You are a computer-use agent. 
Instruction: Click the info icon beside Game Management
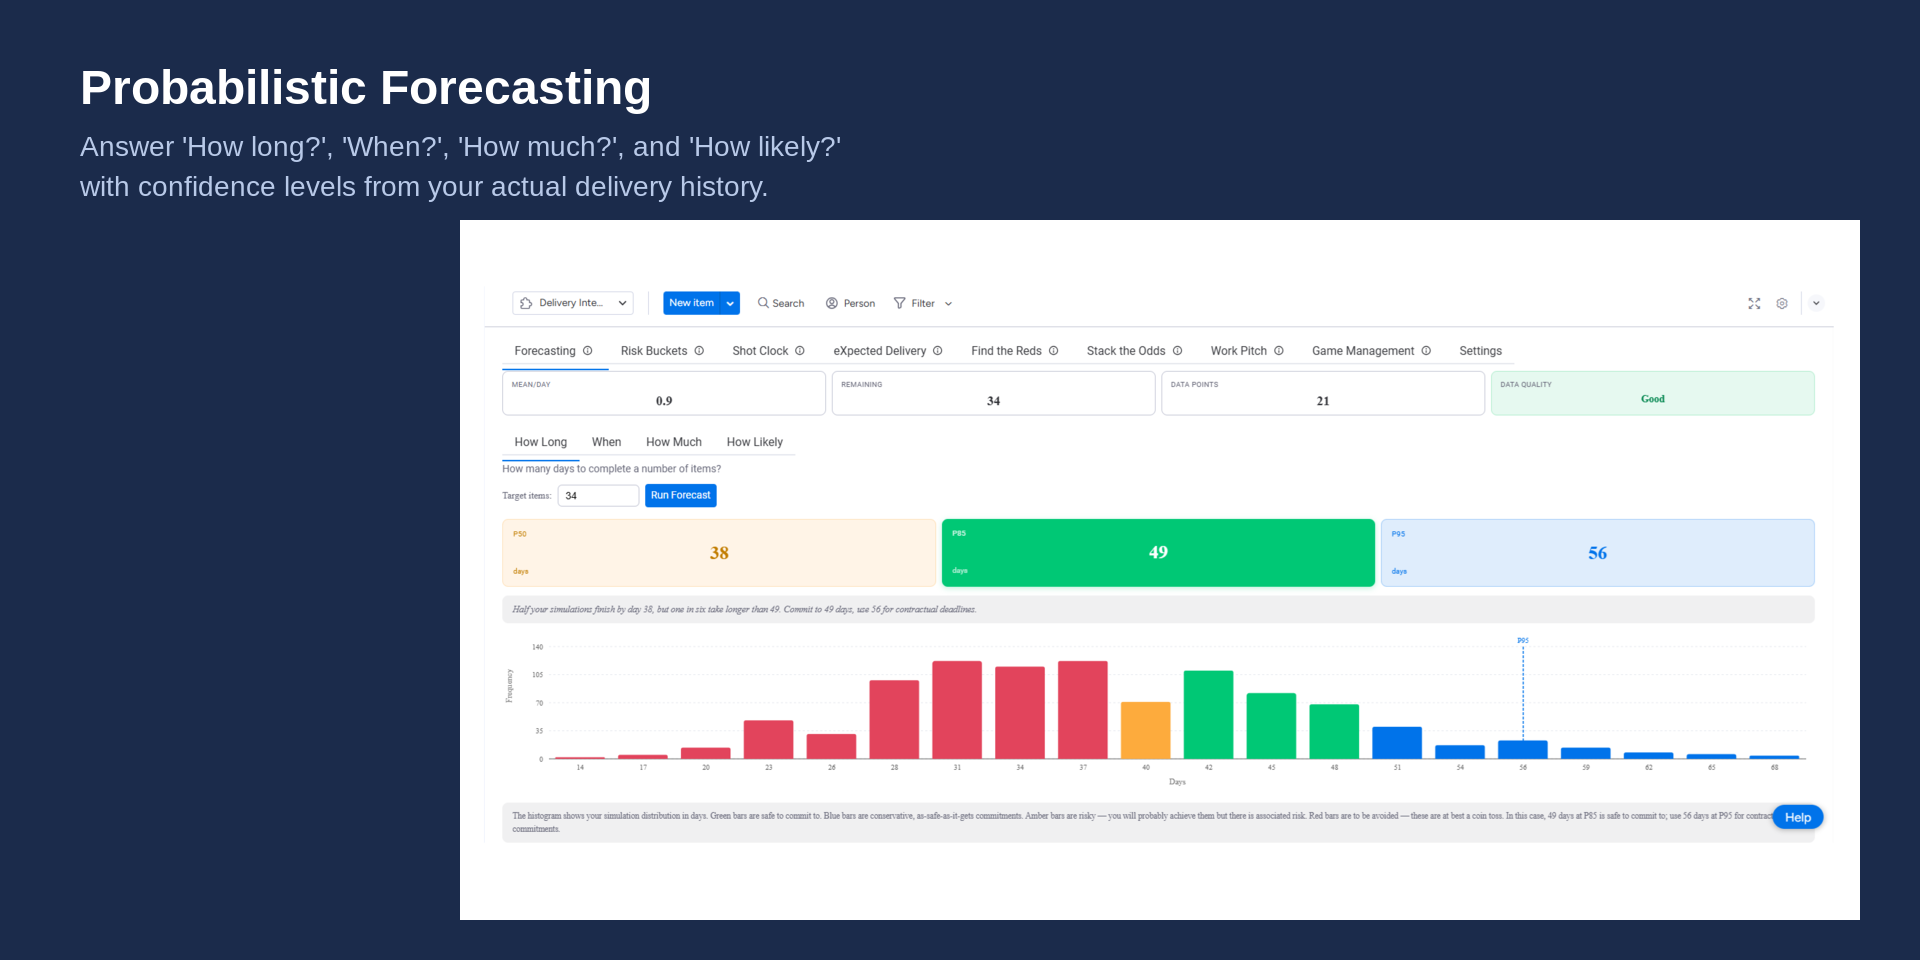coord(1426,351)
